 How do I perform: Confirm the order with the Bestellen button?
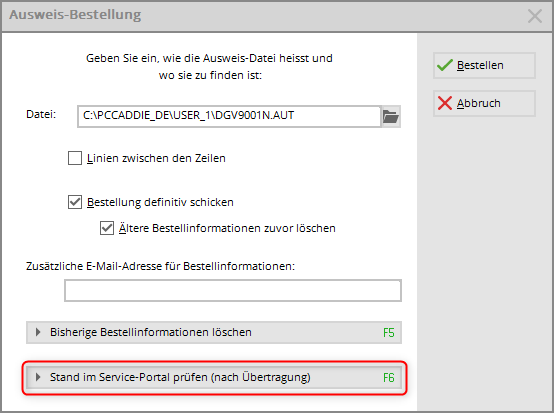click(484, 65)
